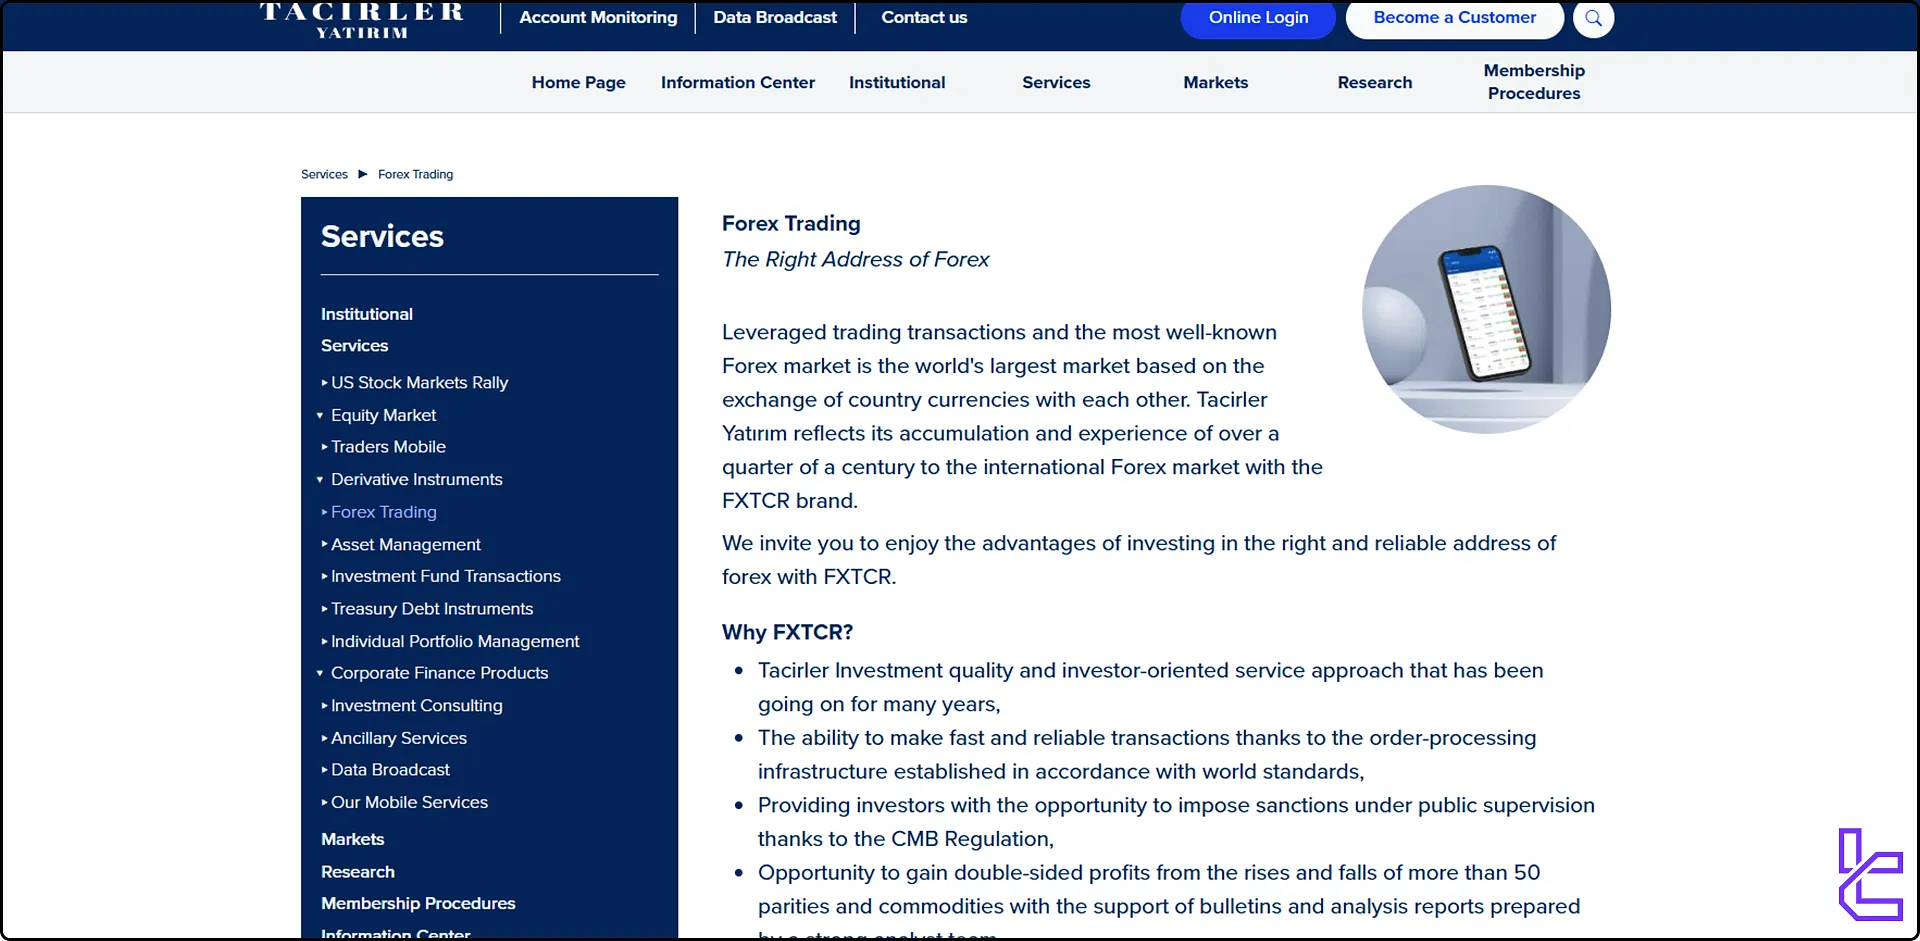1920x941 pixels.
Task: Open Individual Portfolio Management
Action: point(455,642)
